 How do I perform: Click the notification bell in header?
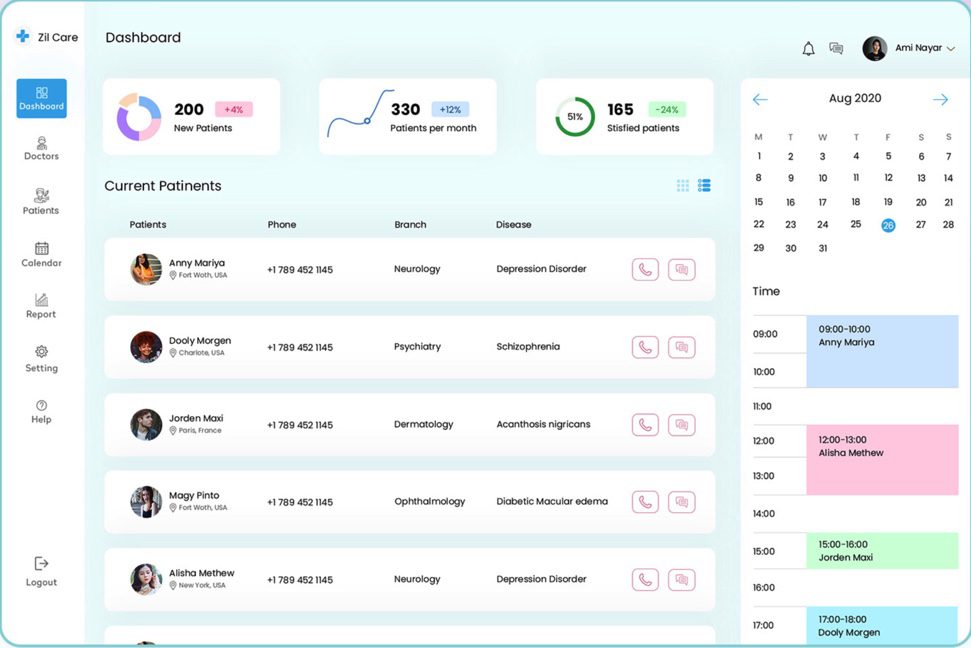(x=808, y=47)
